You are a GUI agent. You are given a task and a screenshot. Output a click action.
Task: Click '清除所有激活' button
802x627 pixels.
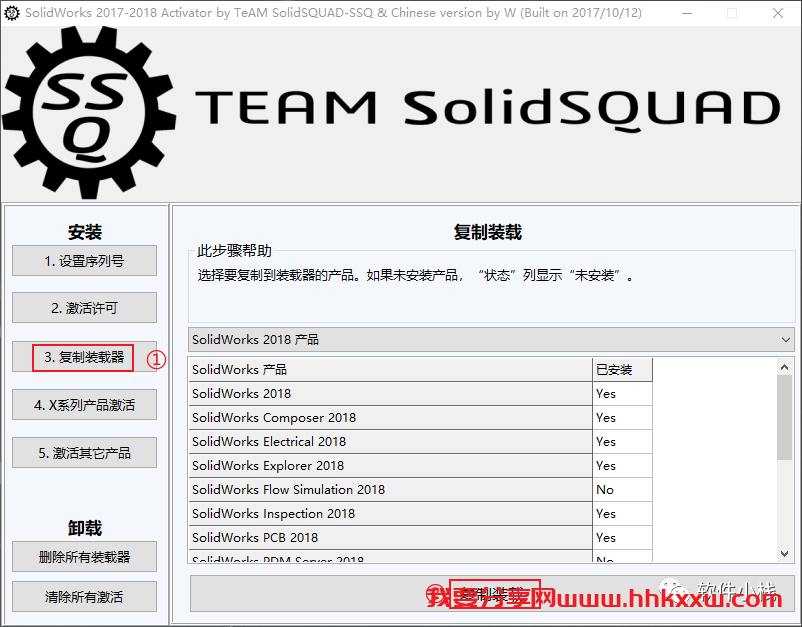(84, 596)
